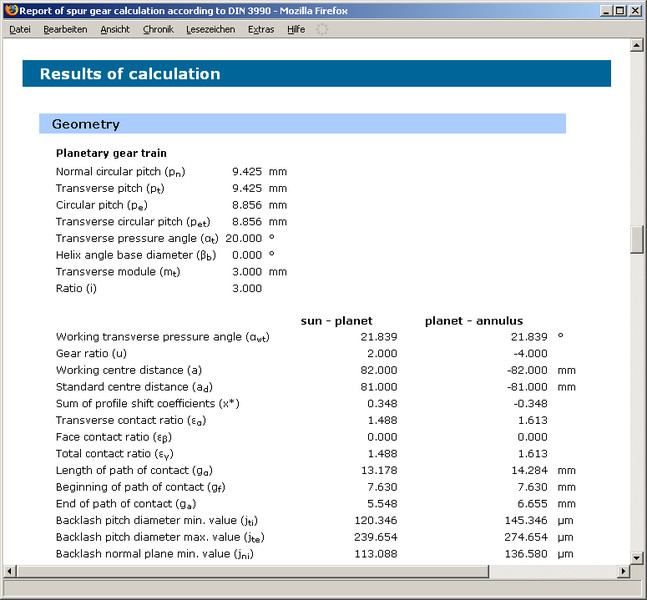This screenshot has width=647, height=600.
Task: Open the Extras menu
Action: point(261,30)
